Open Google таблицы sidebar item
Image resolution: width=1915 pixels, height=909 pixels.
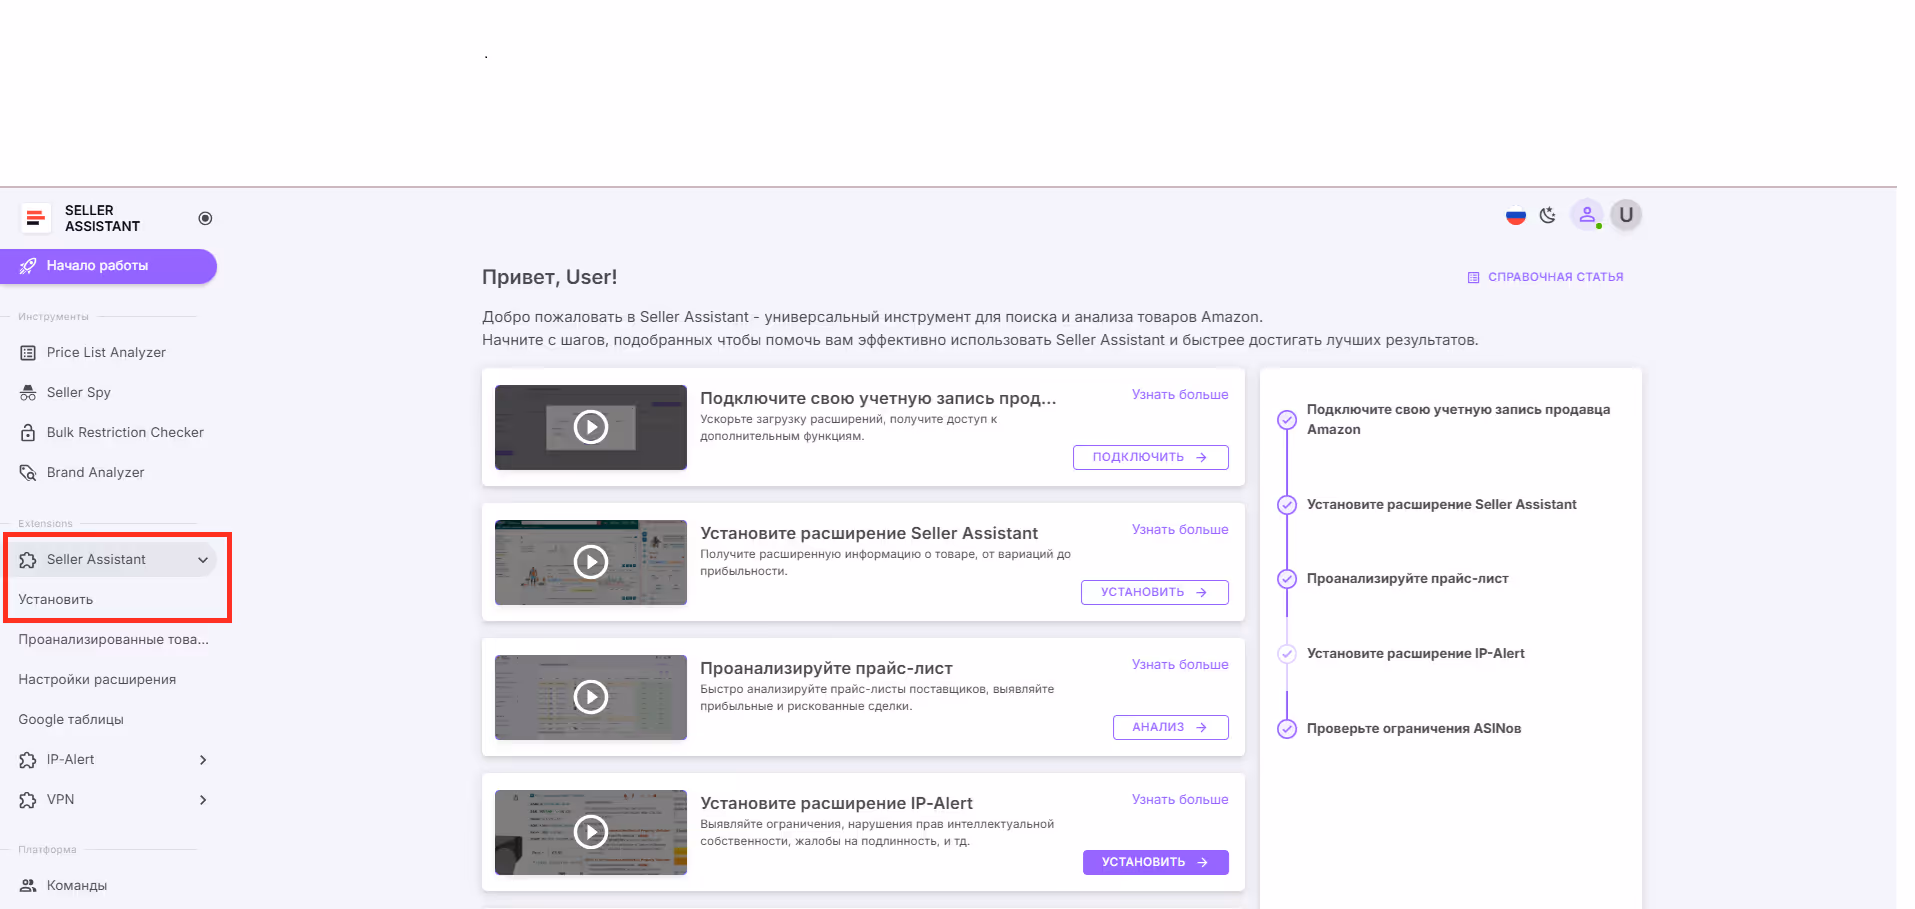click(71, 720)
